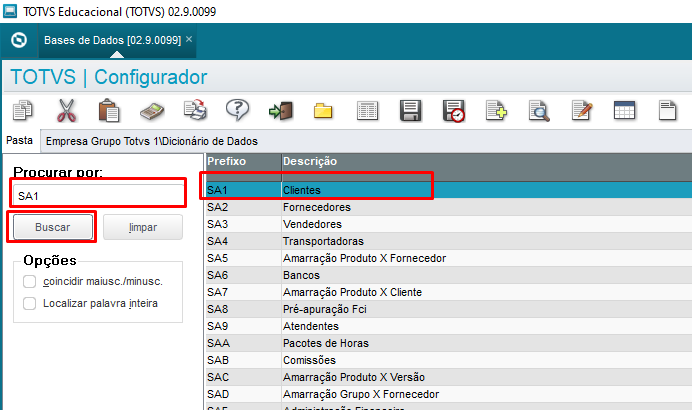Click the SA8 prefix cell
692x410 pixels.
pos(243,309)
